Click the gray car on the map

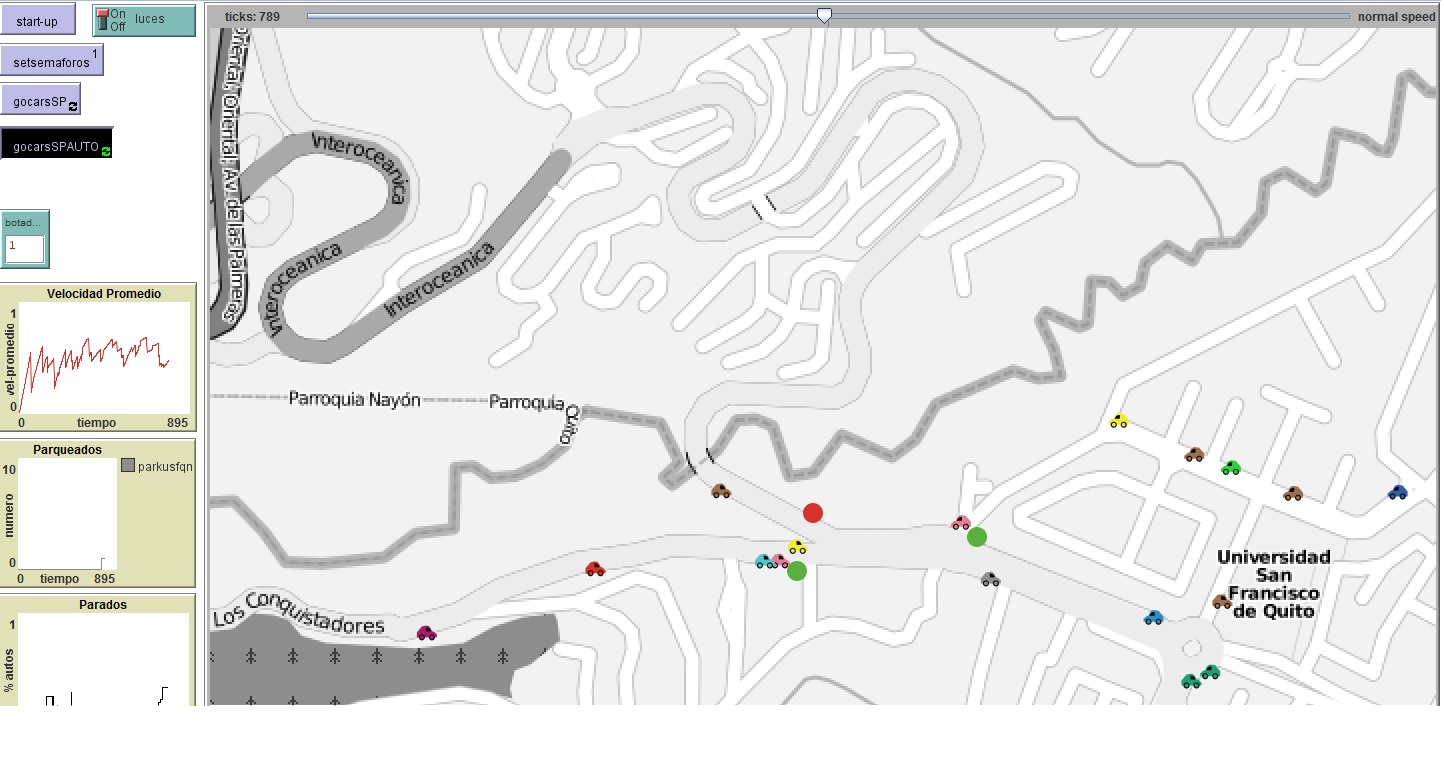click(x=990, y=579)
